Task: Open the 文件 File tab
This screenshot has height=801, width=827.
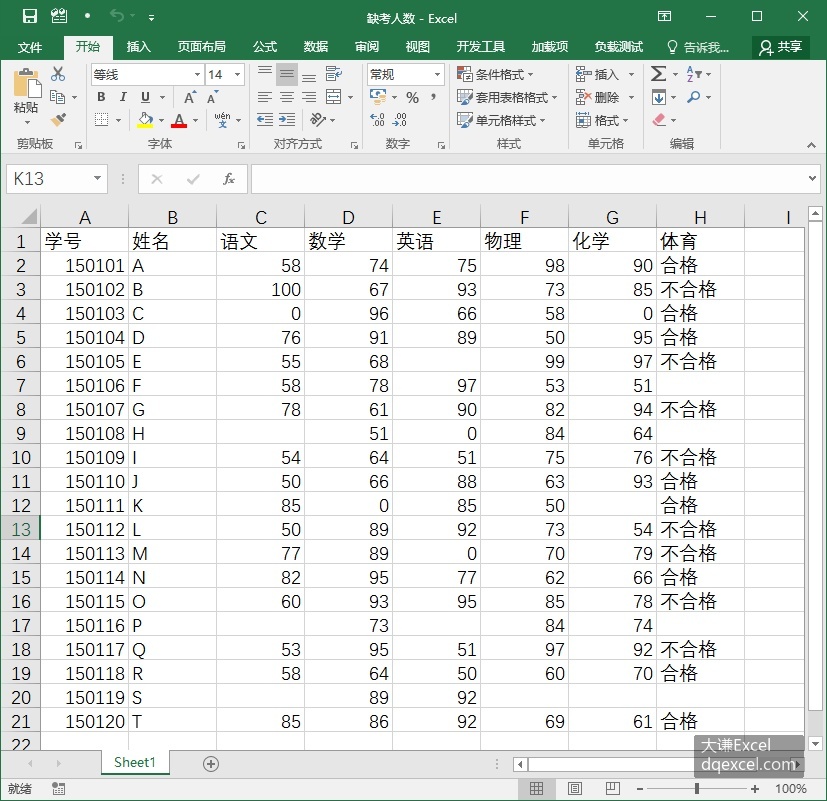Action: coord(30,47)
